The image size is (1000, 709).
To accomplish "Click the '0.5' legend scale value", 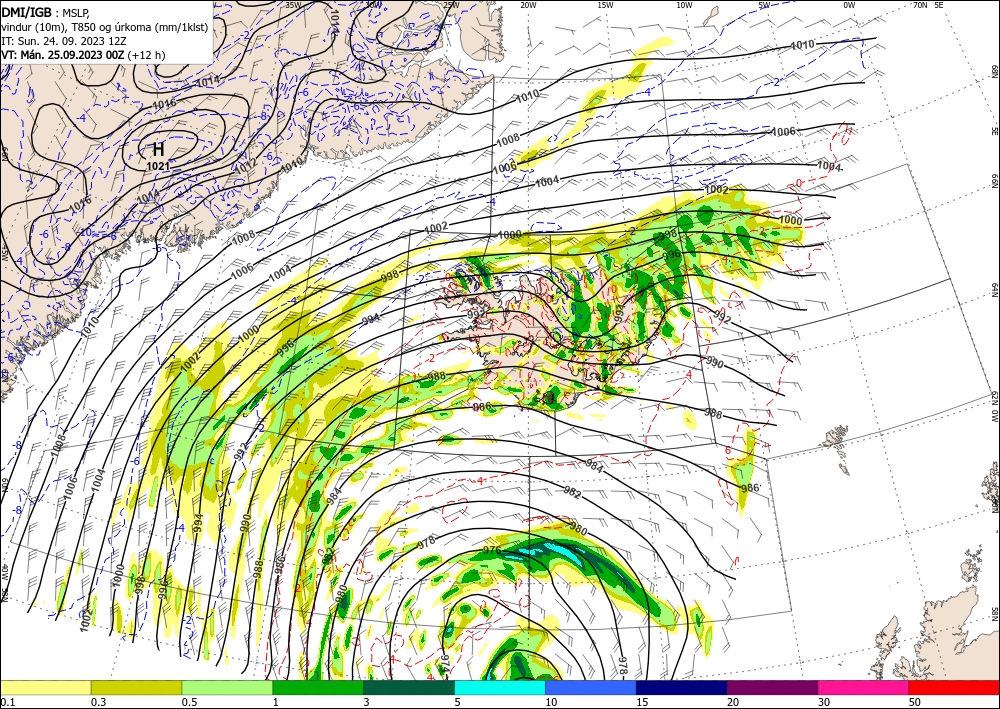I will coord(189,702).
